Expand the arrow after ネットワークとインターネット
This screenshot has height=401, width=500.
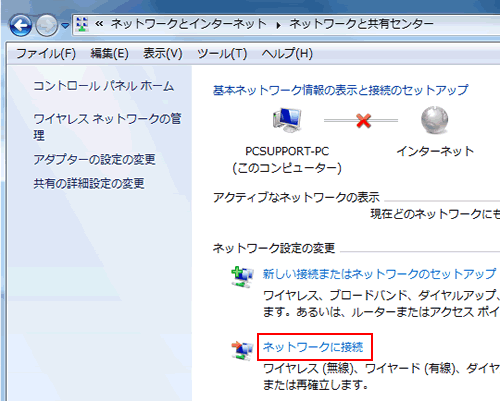[x=278, y=25]
